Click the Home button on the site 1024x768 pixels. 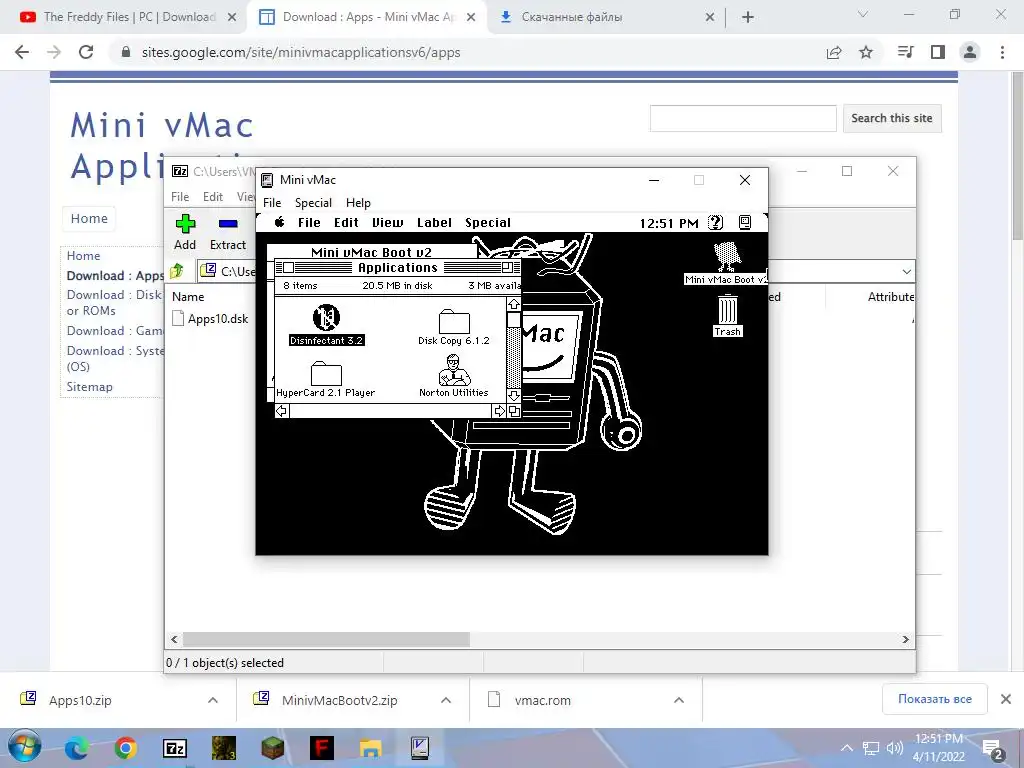click(89, 218)
